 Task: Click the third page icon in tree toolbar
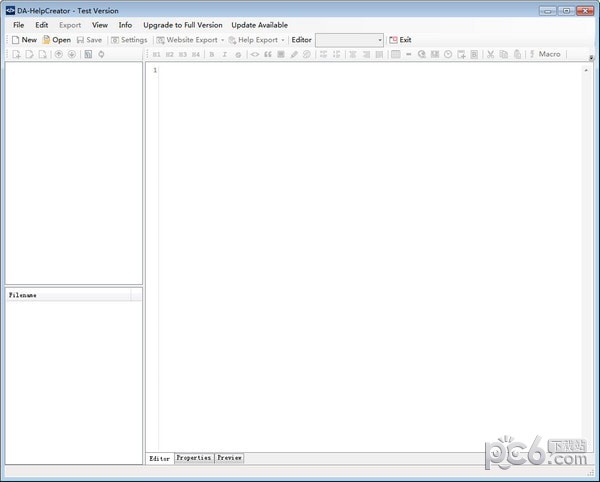[42, 54]
